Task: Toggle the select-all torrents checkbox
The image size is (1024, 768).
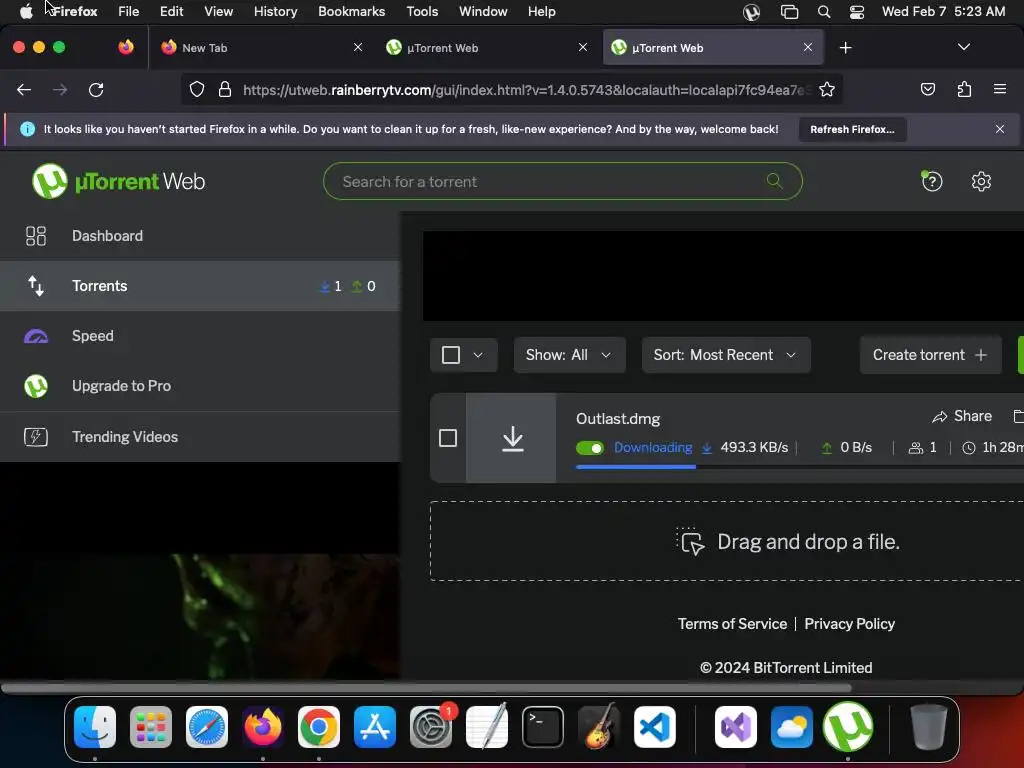Action: coord(451,355)
